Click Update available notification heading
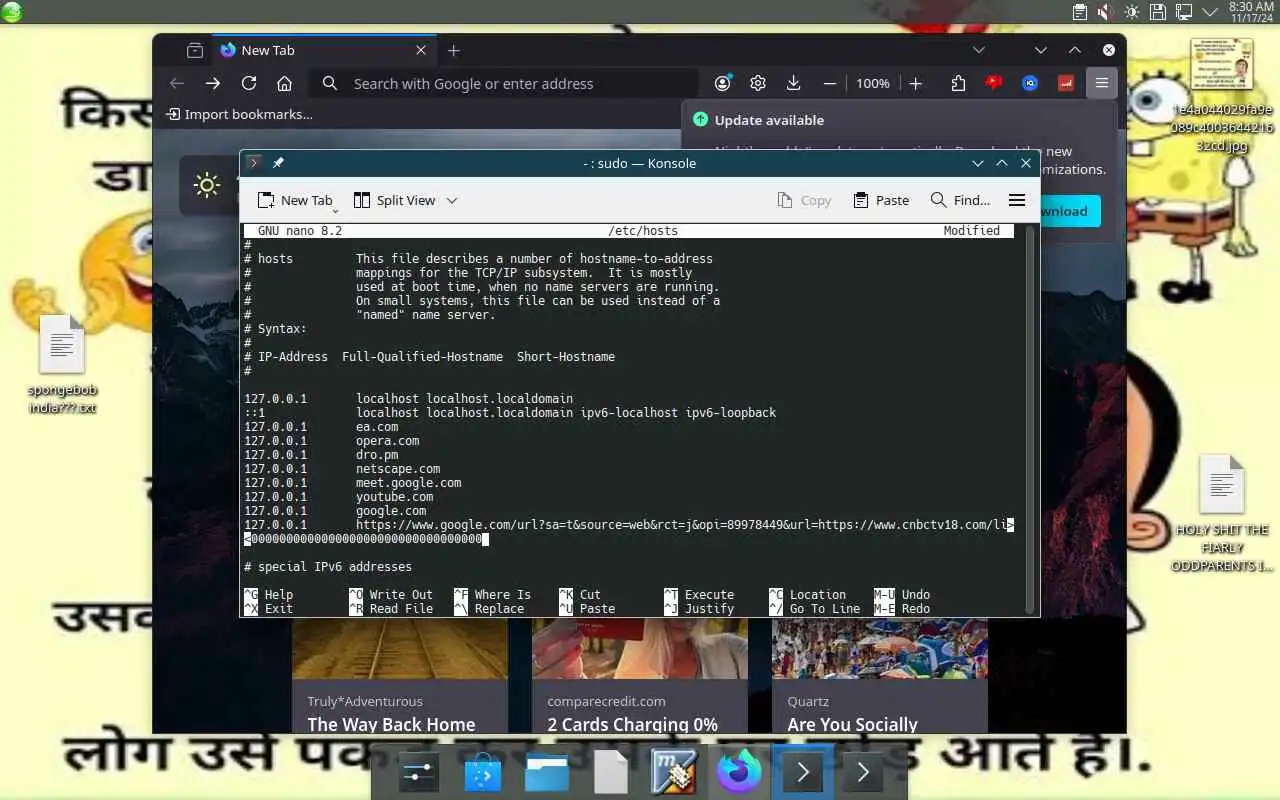This screenshot has width=1280, height=800. coord(769,120)
